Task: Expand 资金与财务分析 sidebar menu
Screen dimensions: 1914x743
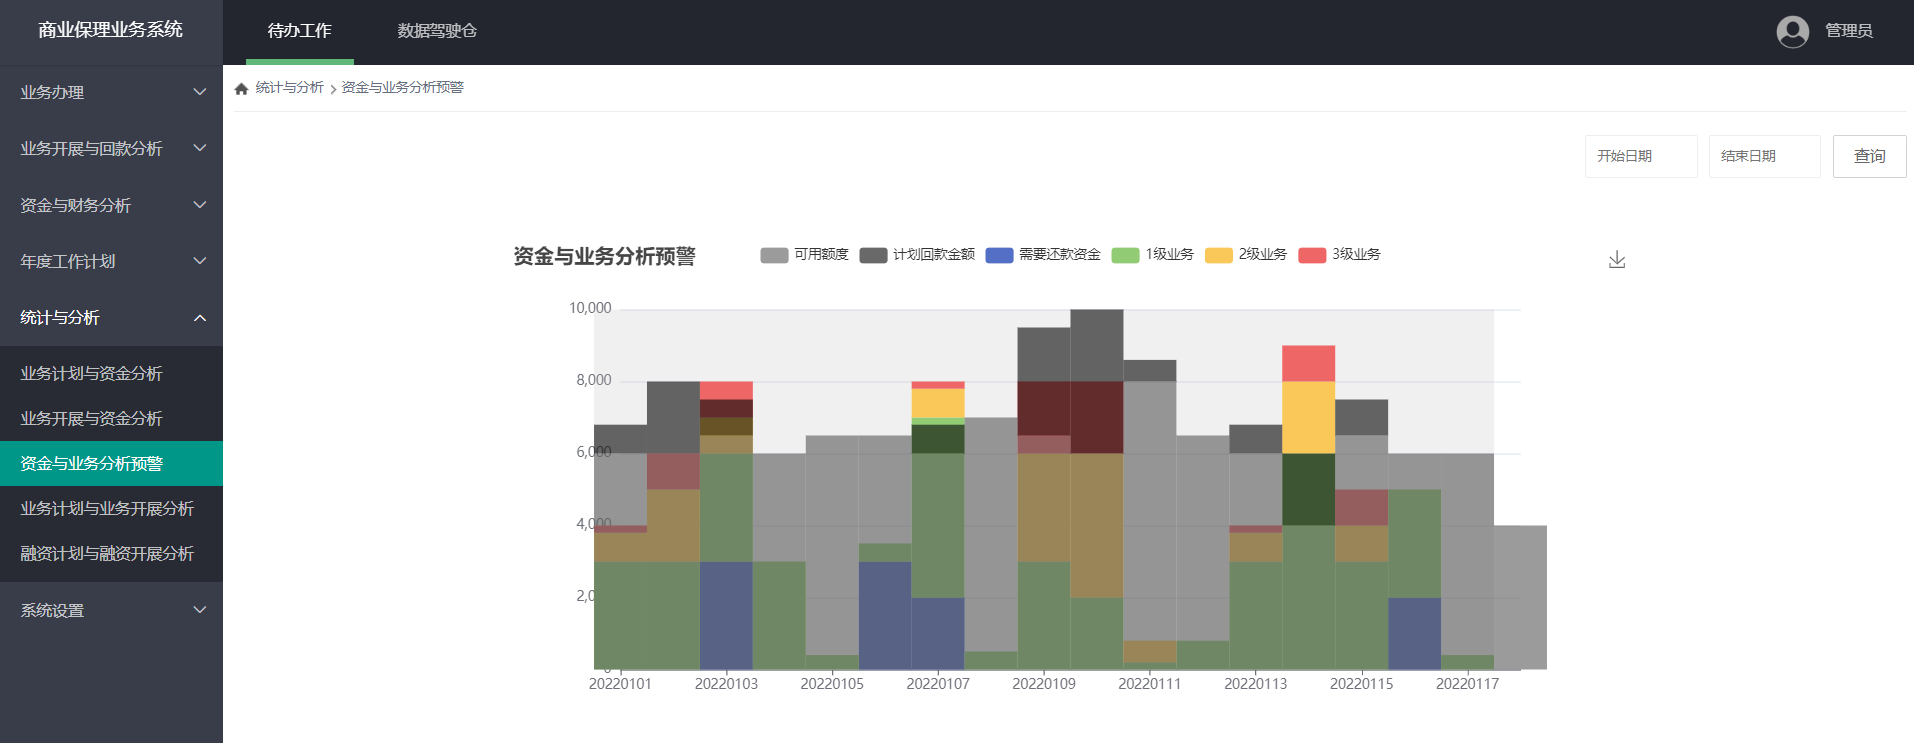Action: tap(111, 205)
